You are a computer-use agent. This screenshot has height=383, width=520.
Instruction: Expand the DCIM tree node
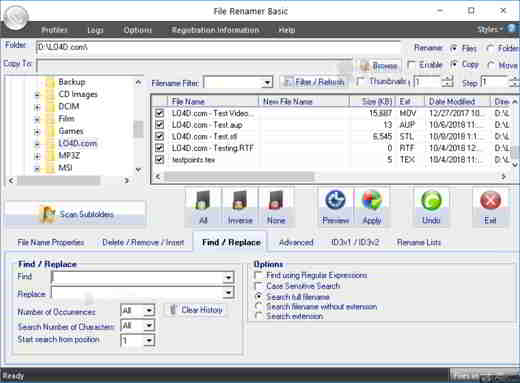coord(37,107)
